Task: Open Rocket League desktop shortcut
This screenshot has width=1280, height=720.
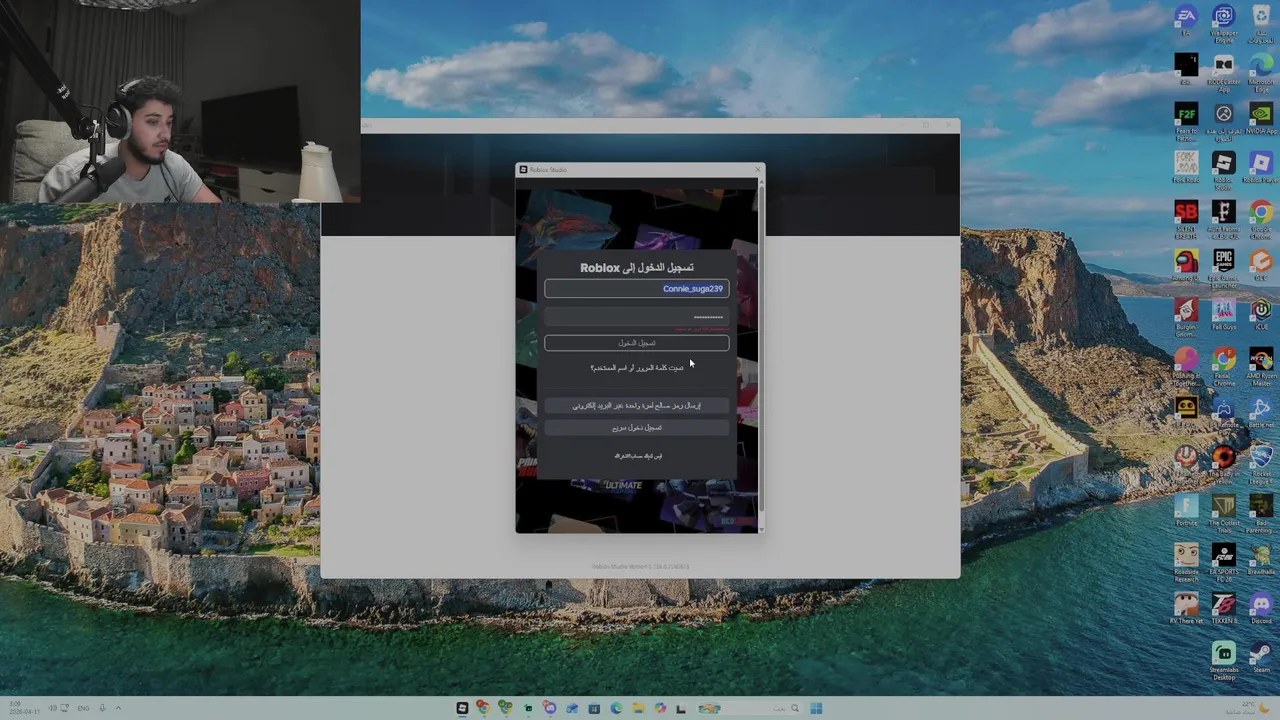Action: 1261,464
